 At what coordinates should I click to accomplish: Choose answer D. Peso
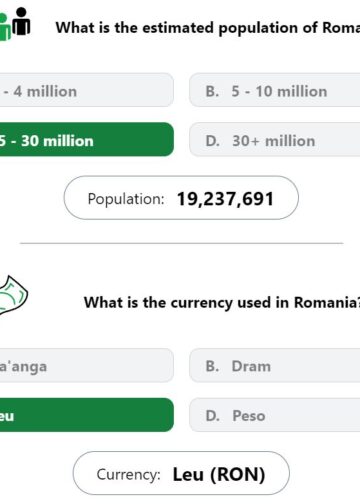pyautogui.click(x=275, y=415)
